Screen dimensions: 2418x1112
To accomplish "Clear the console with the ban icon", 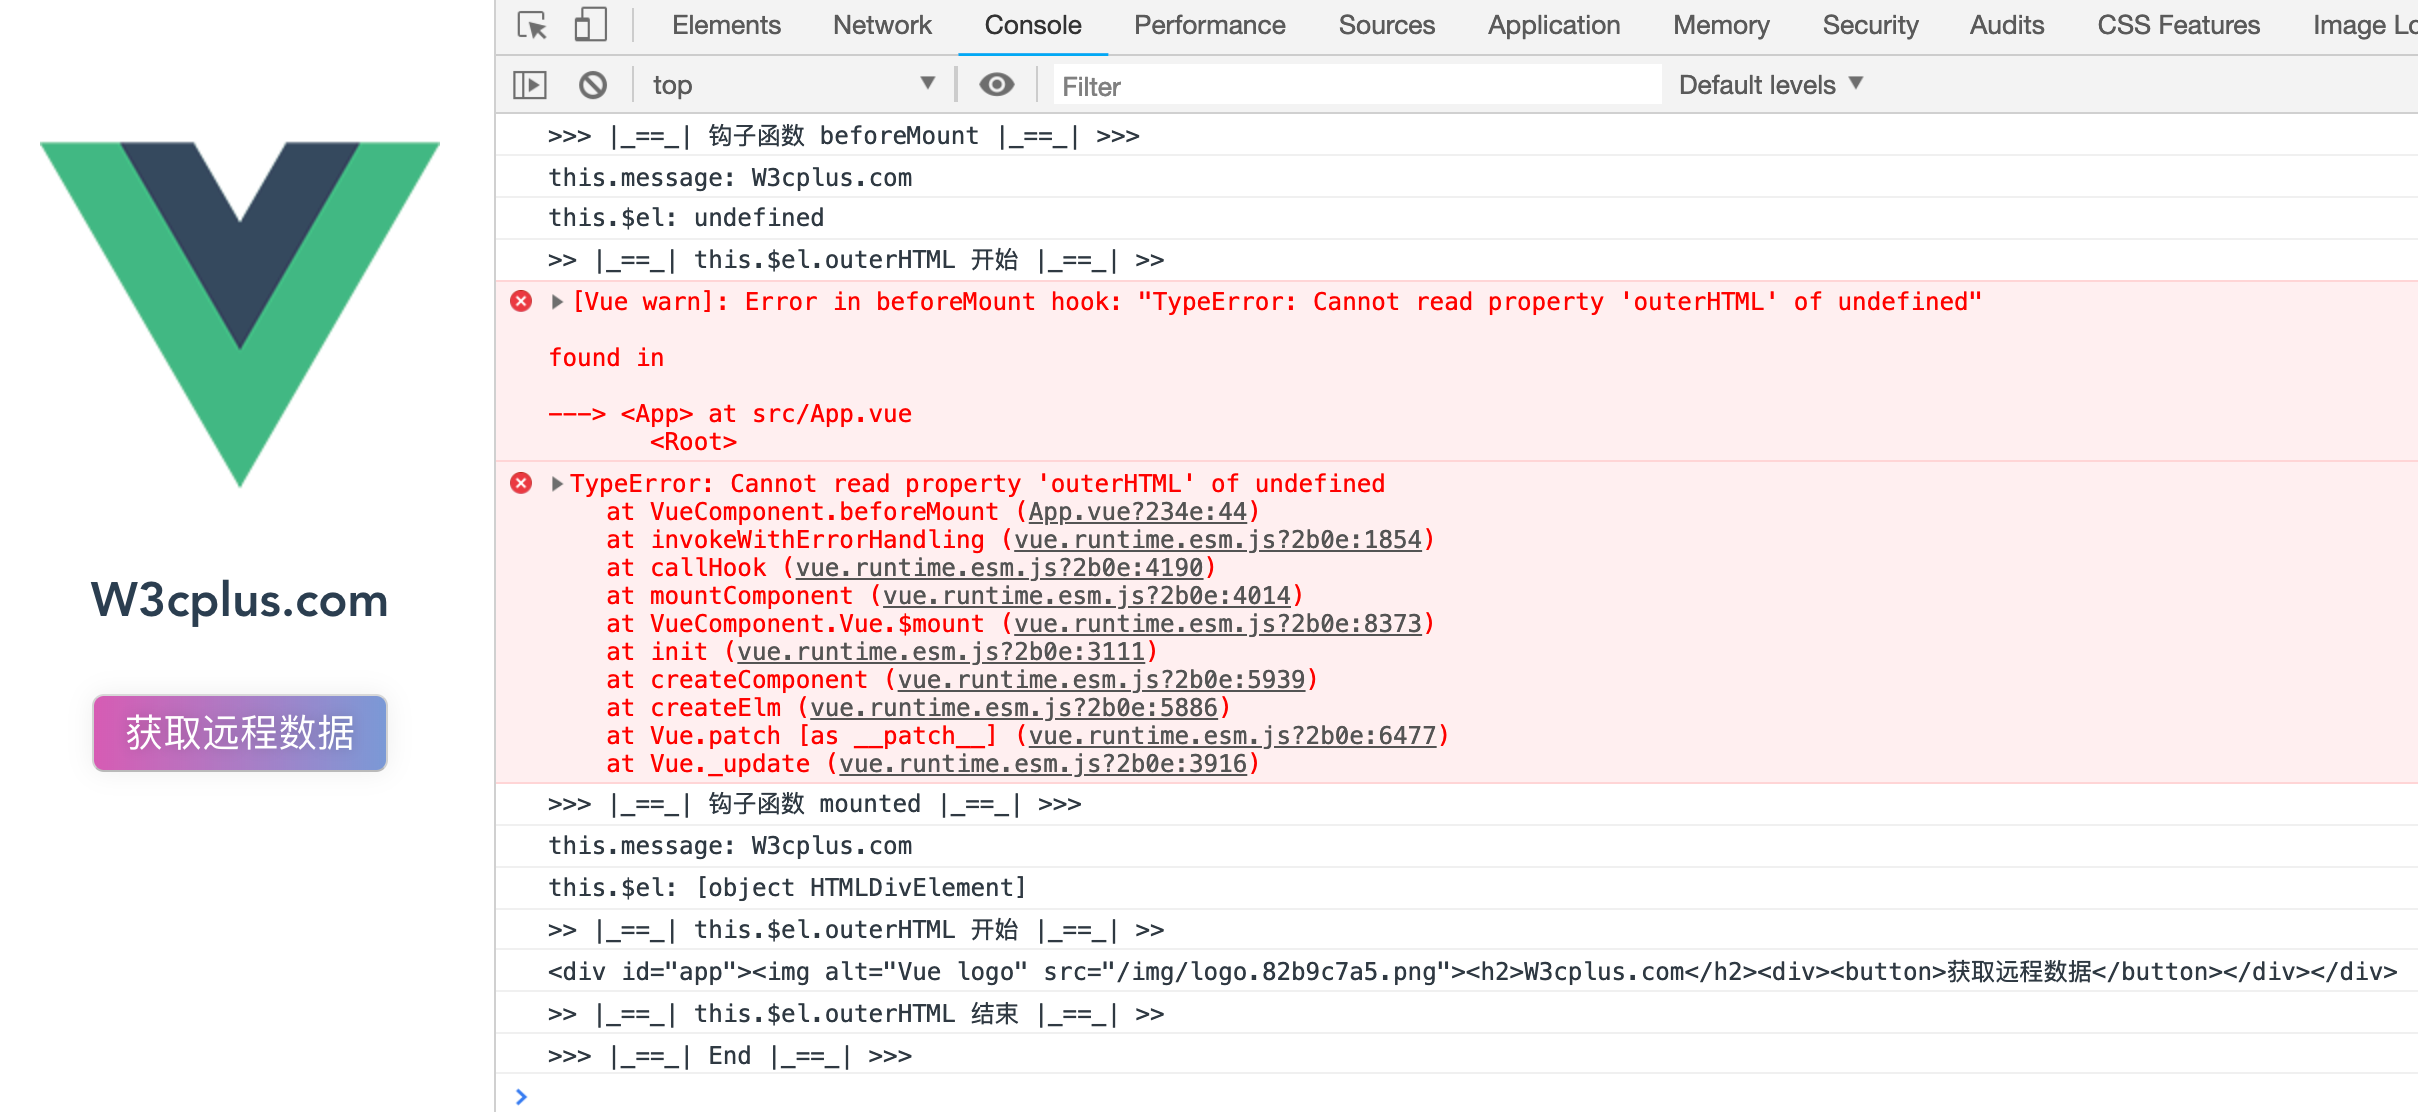I will tap(593, 85).
